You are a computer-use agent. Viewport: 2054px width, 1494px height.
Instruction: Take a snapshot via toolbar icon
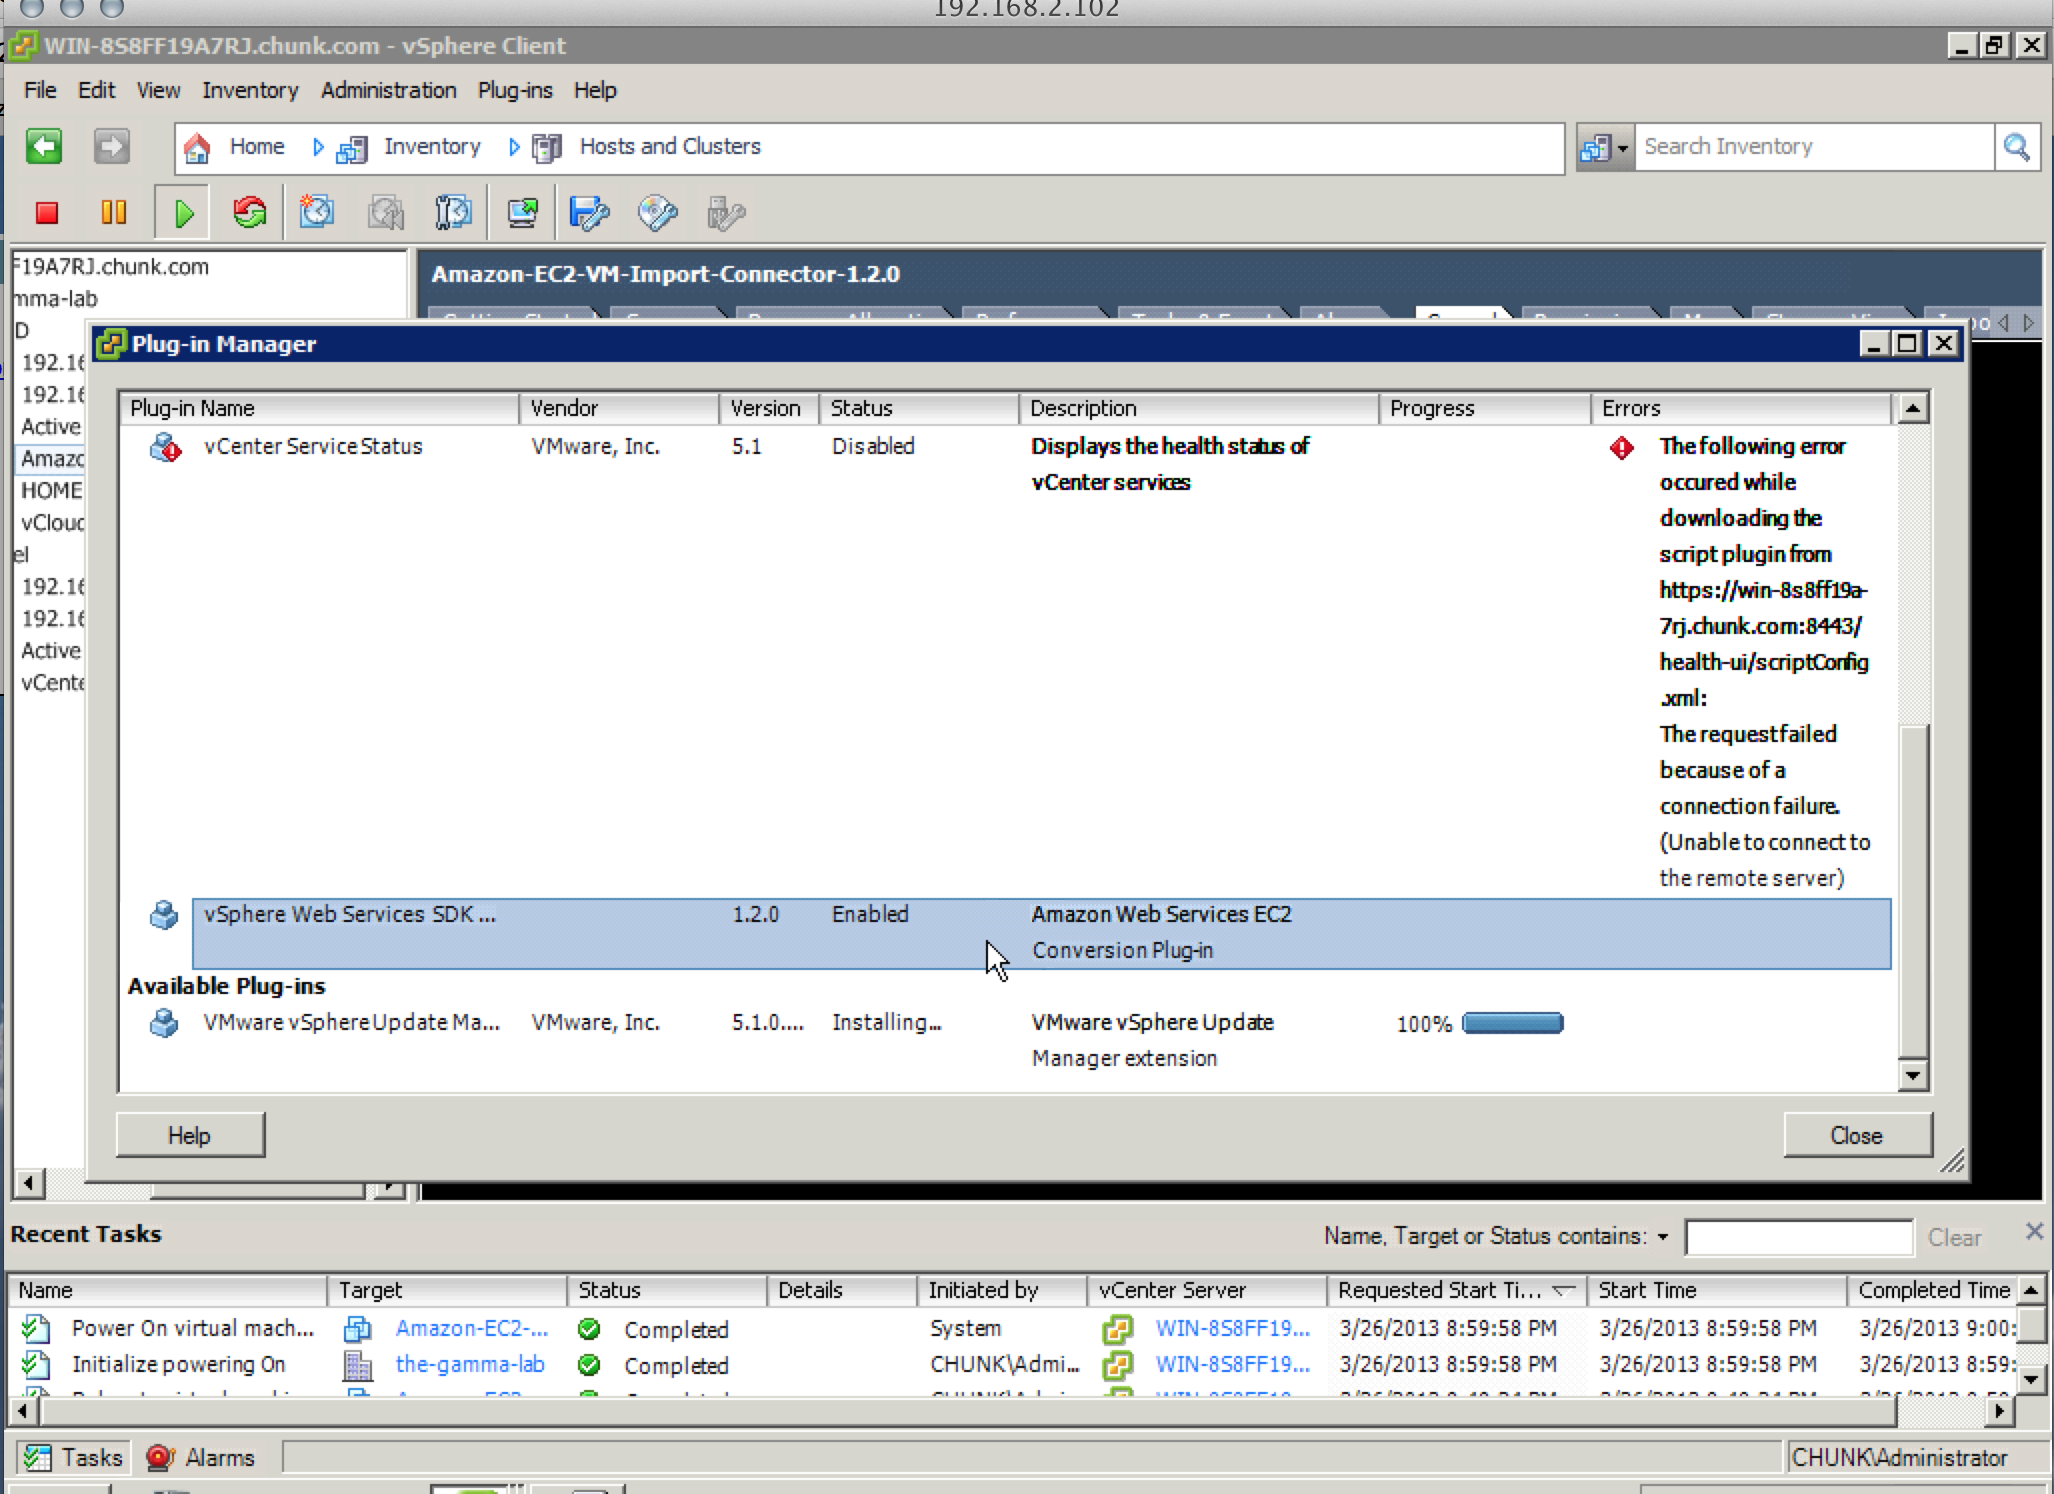(317, 213)
